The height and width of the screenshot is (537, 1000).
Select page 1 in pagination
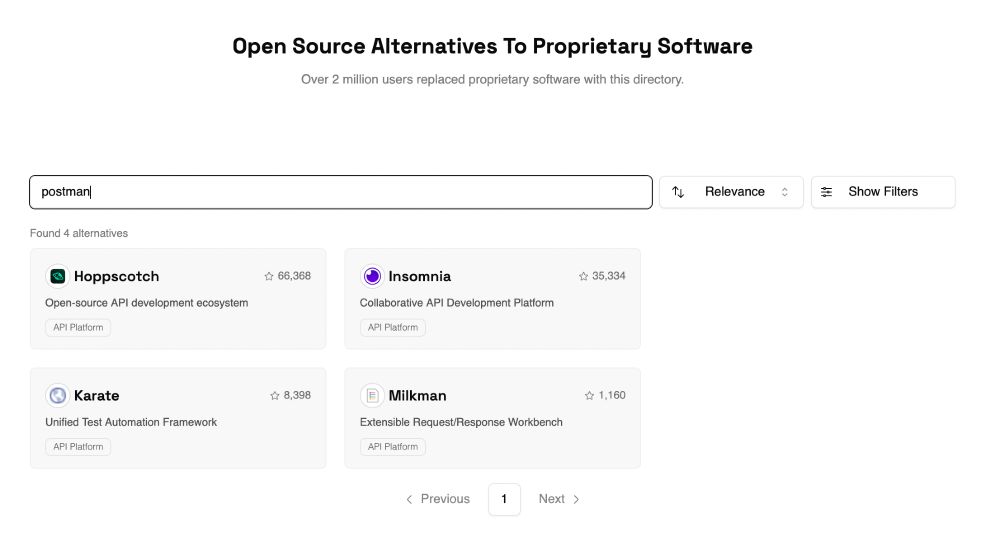[x=504, y=499]
